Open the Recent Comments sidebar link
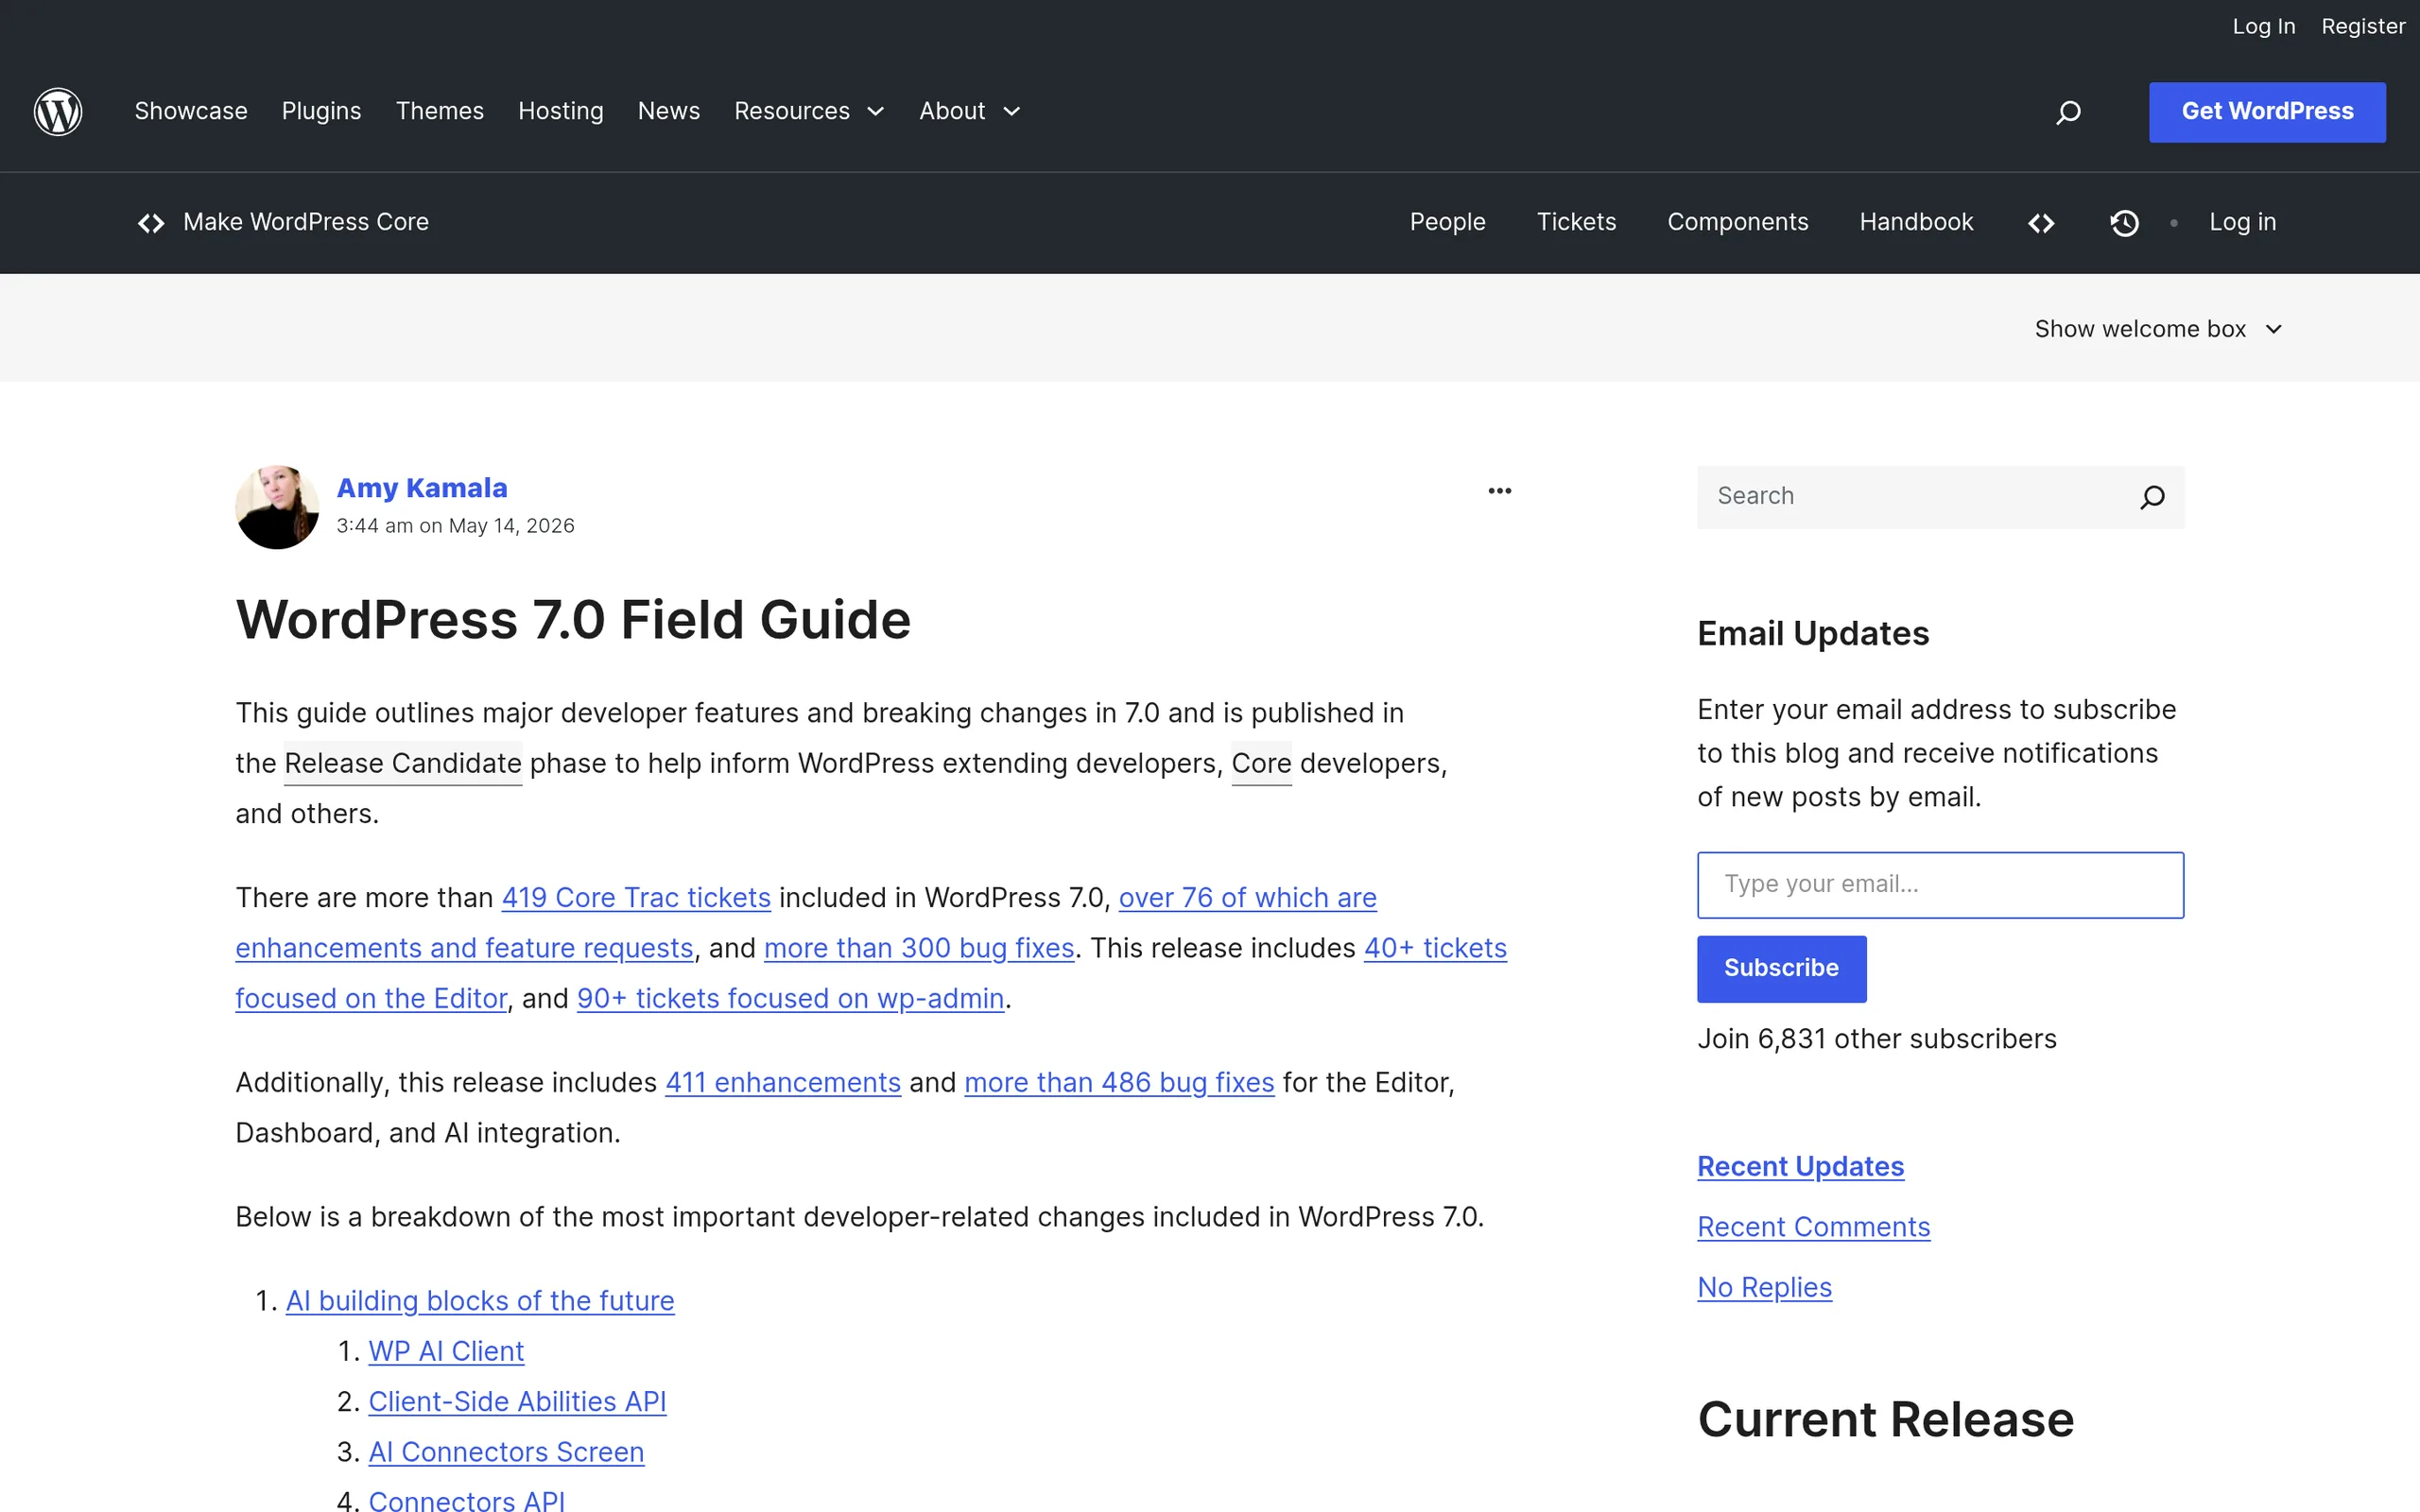 point(1813,1227)
